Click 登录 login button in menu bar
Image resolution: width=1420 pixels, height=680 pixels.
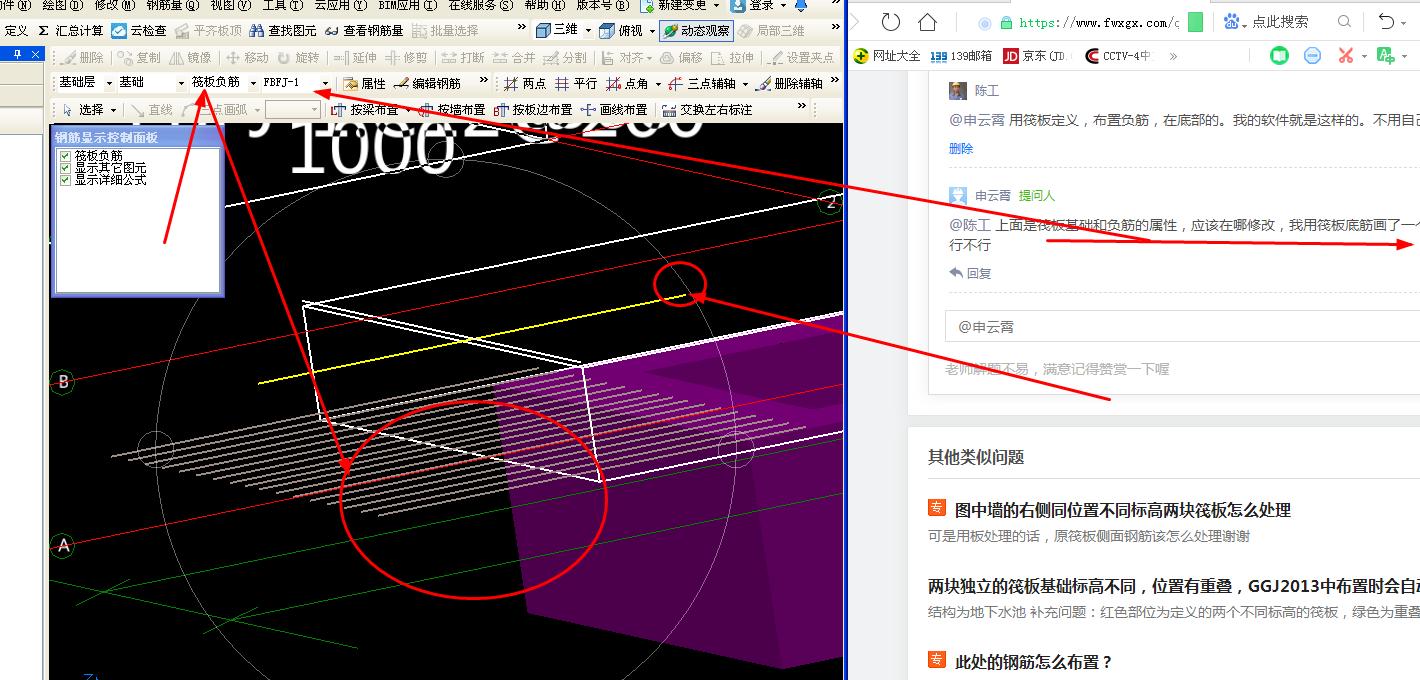[x=752, y=5]
